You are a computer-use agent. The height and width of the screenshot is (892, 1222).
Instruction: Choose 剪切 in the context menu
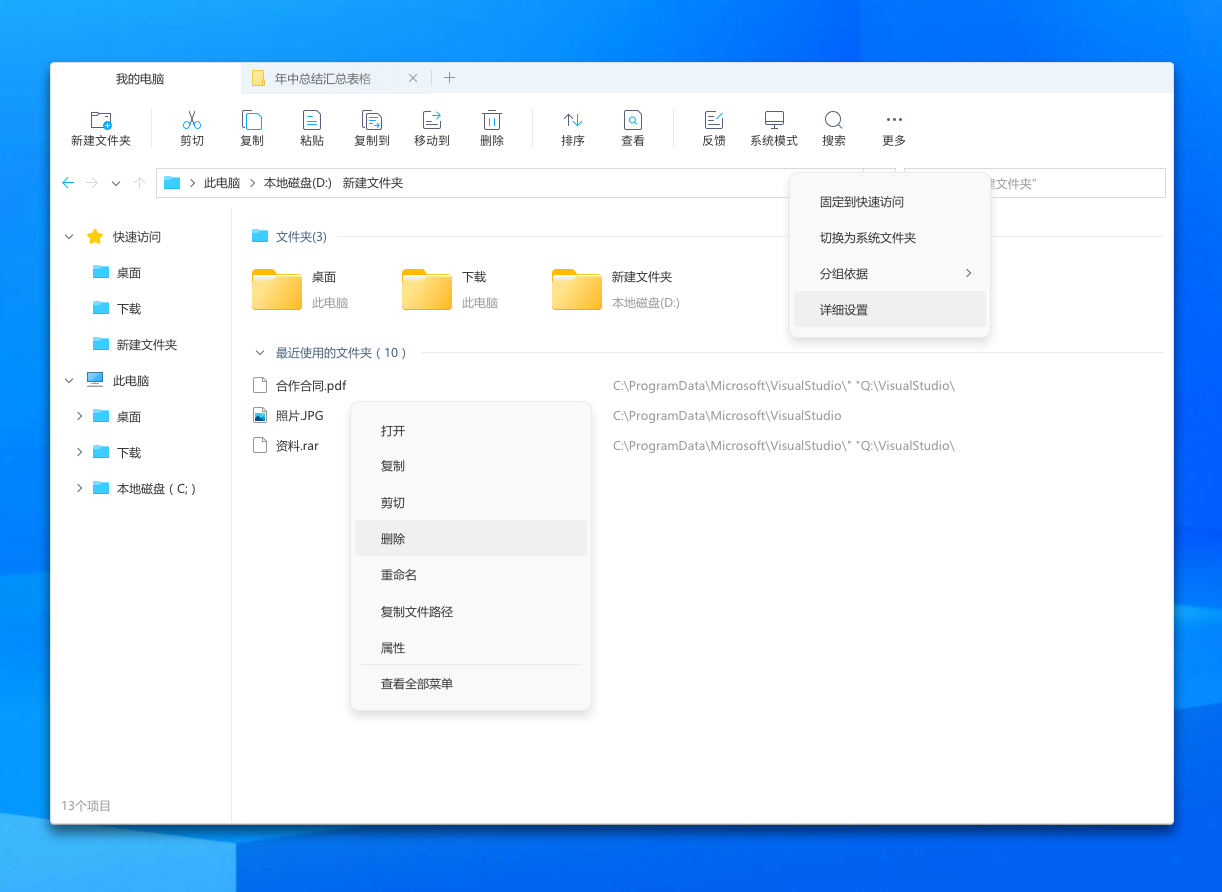tap(471, 502)
